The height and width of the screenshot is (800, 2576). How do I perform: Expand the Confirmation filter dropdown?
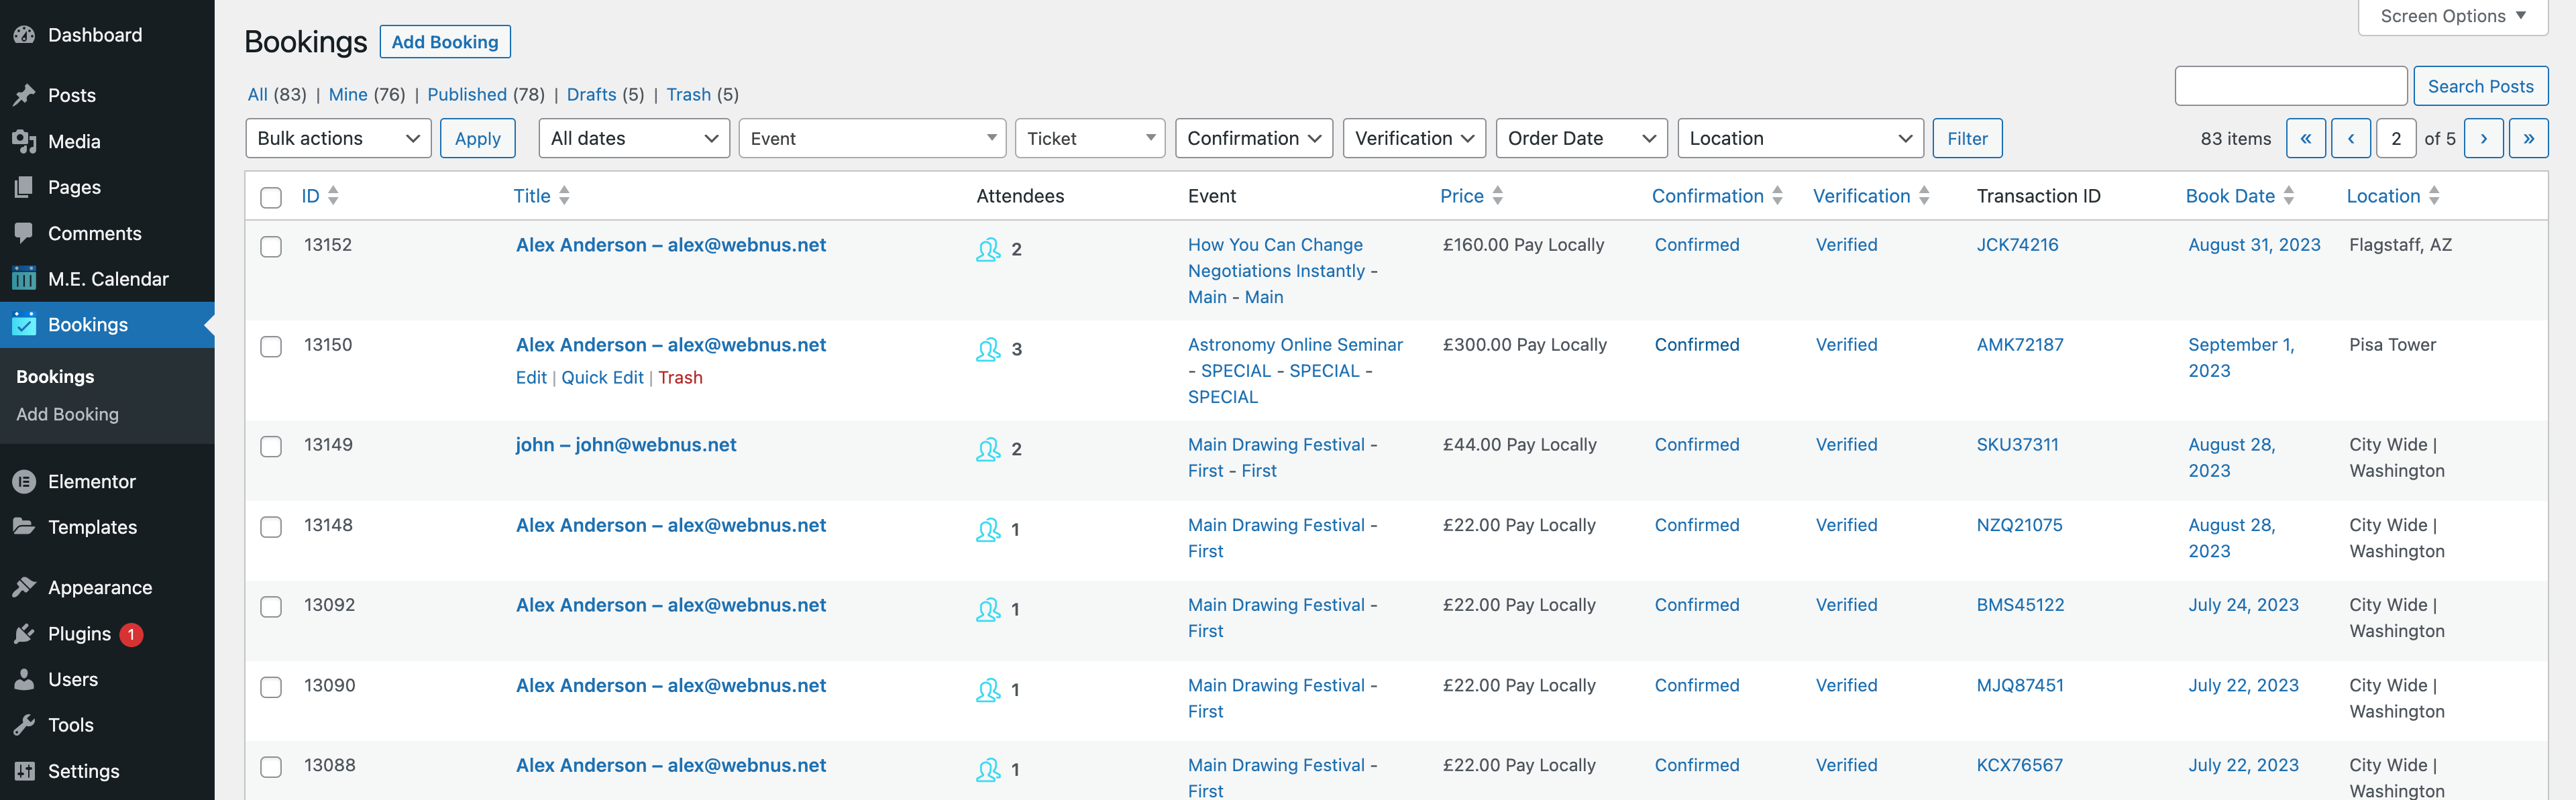(x=1254, y=139)
